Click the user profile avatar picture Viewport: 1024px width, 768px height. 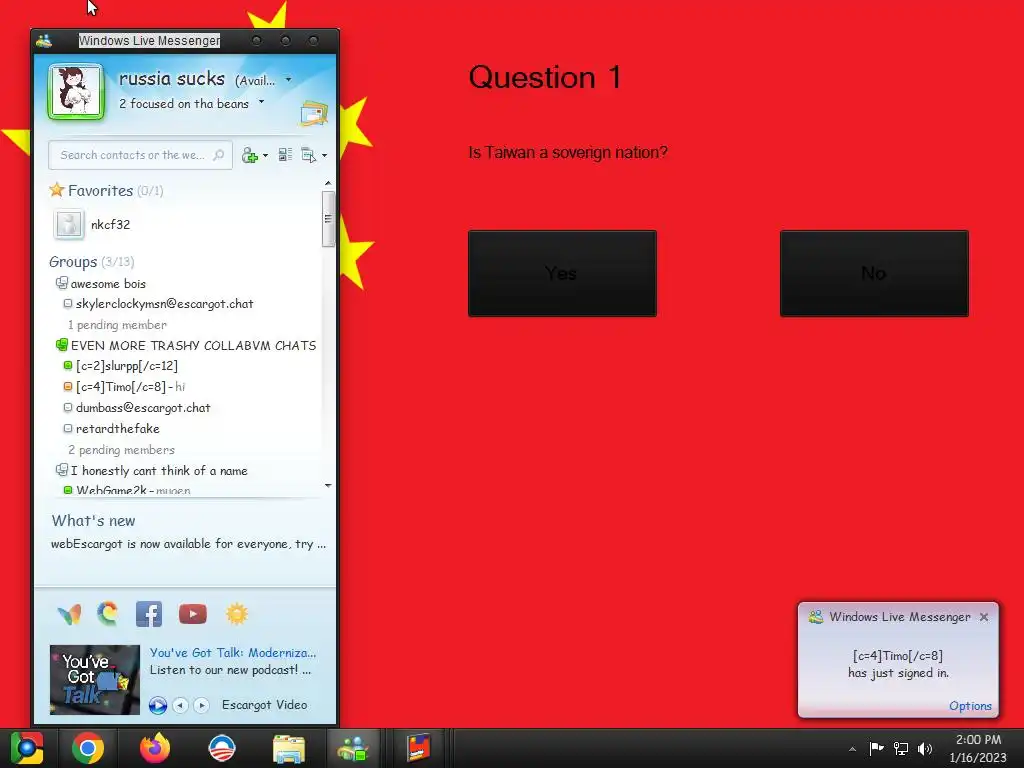pyautogui.click(x=76, y=91)
